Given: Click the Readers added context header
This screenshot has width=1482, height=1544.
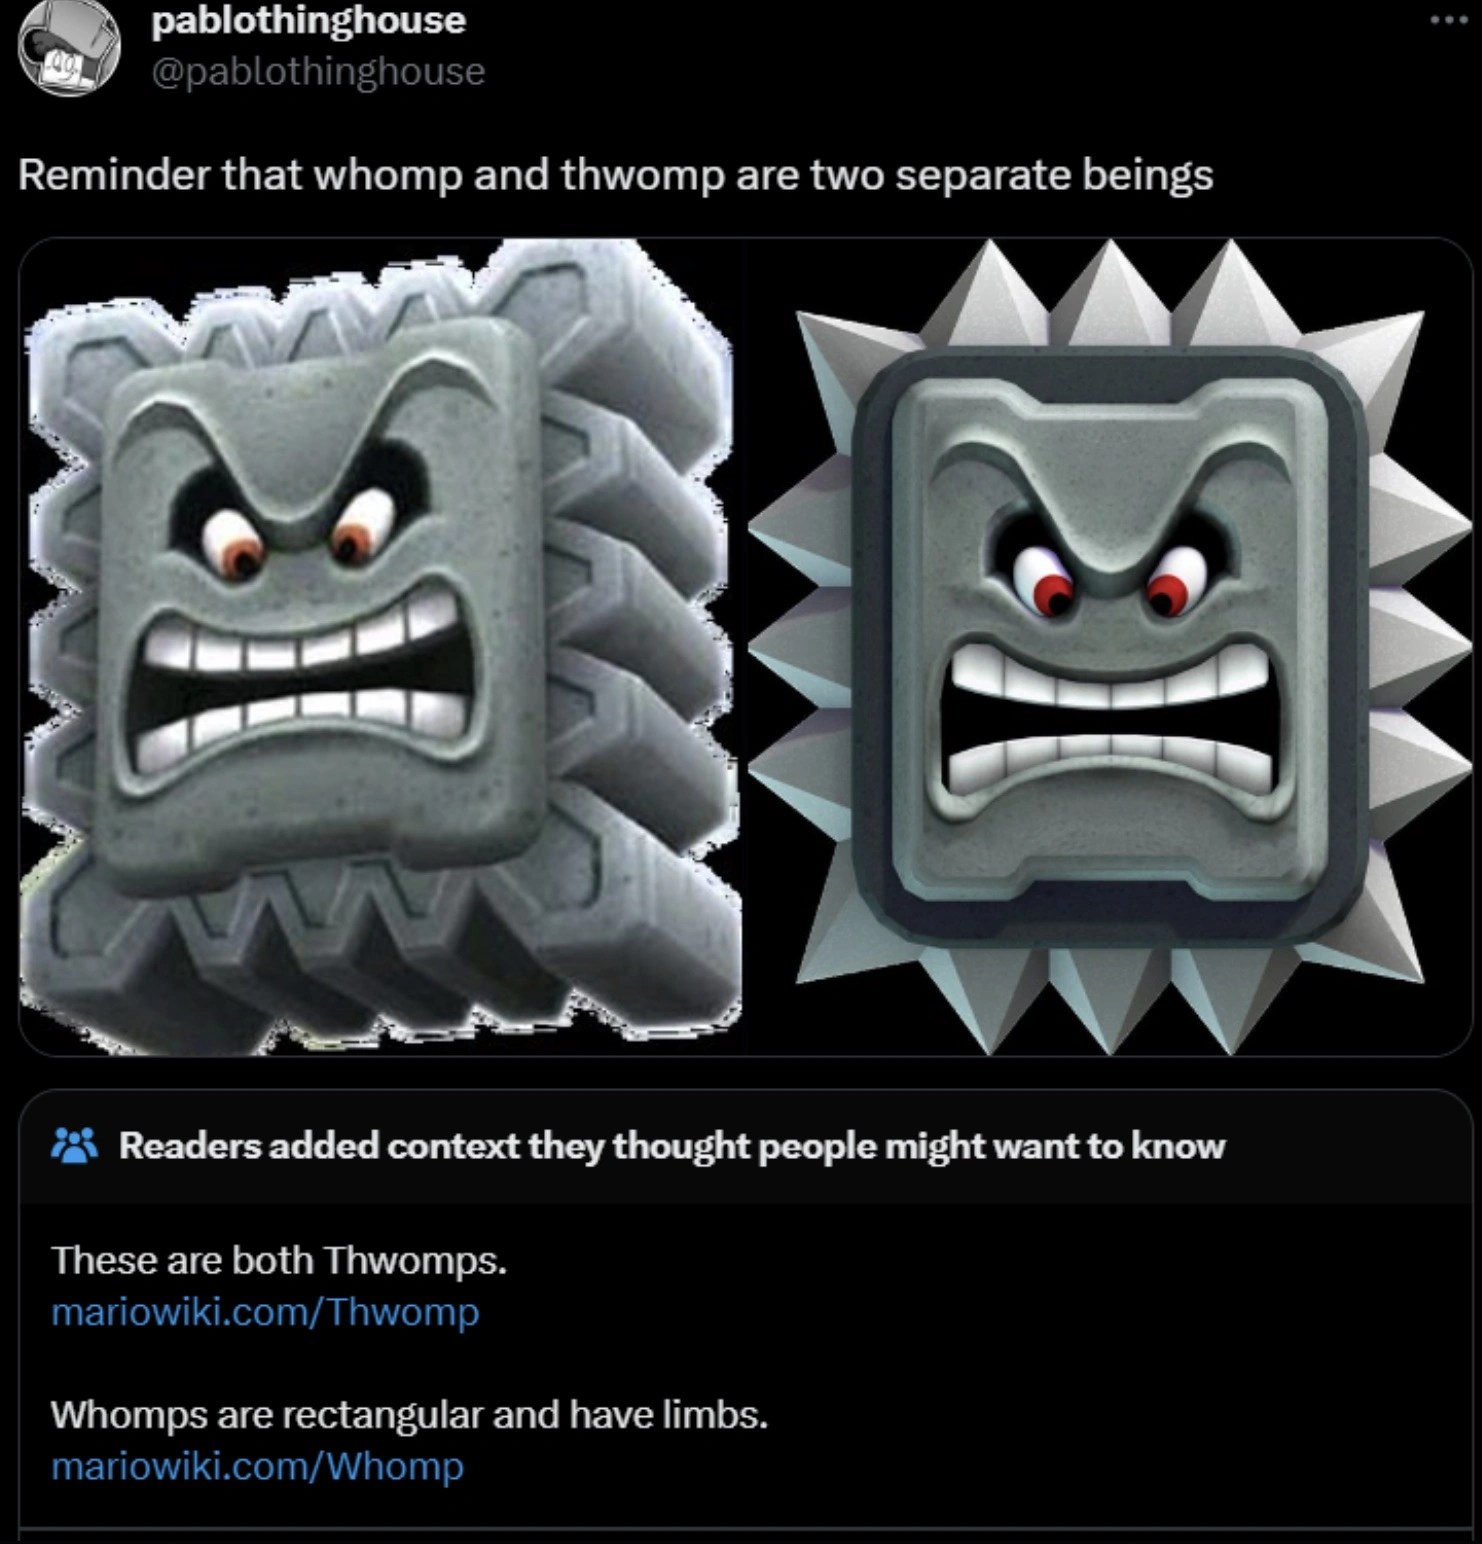Looking at the screenshot, I should coord(671,1146).
